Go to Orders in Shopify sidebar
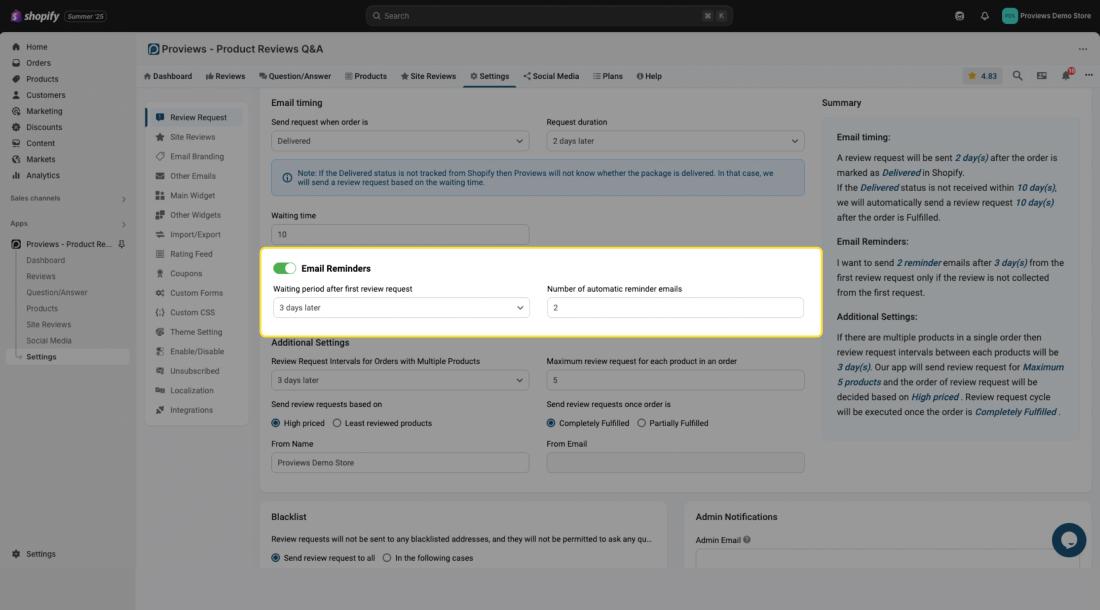 (x=38, y=63)
